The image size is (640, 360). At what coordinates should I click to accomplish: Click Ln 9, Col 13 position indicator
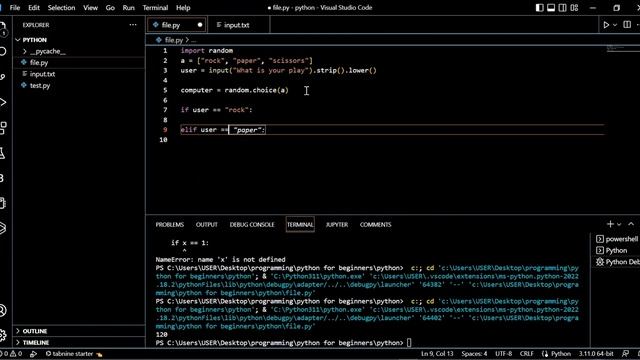coord(437,354)
